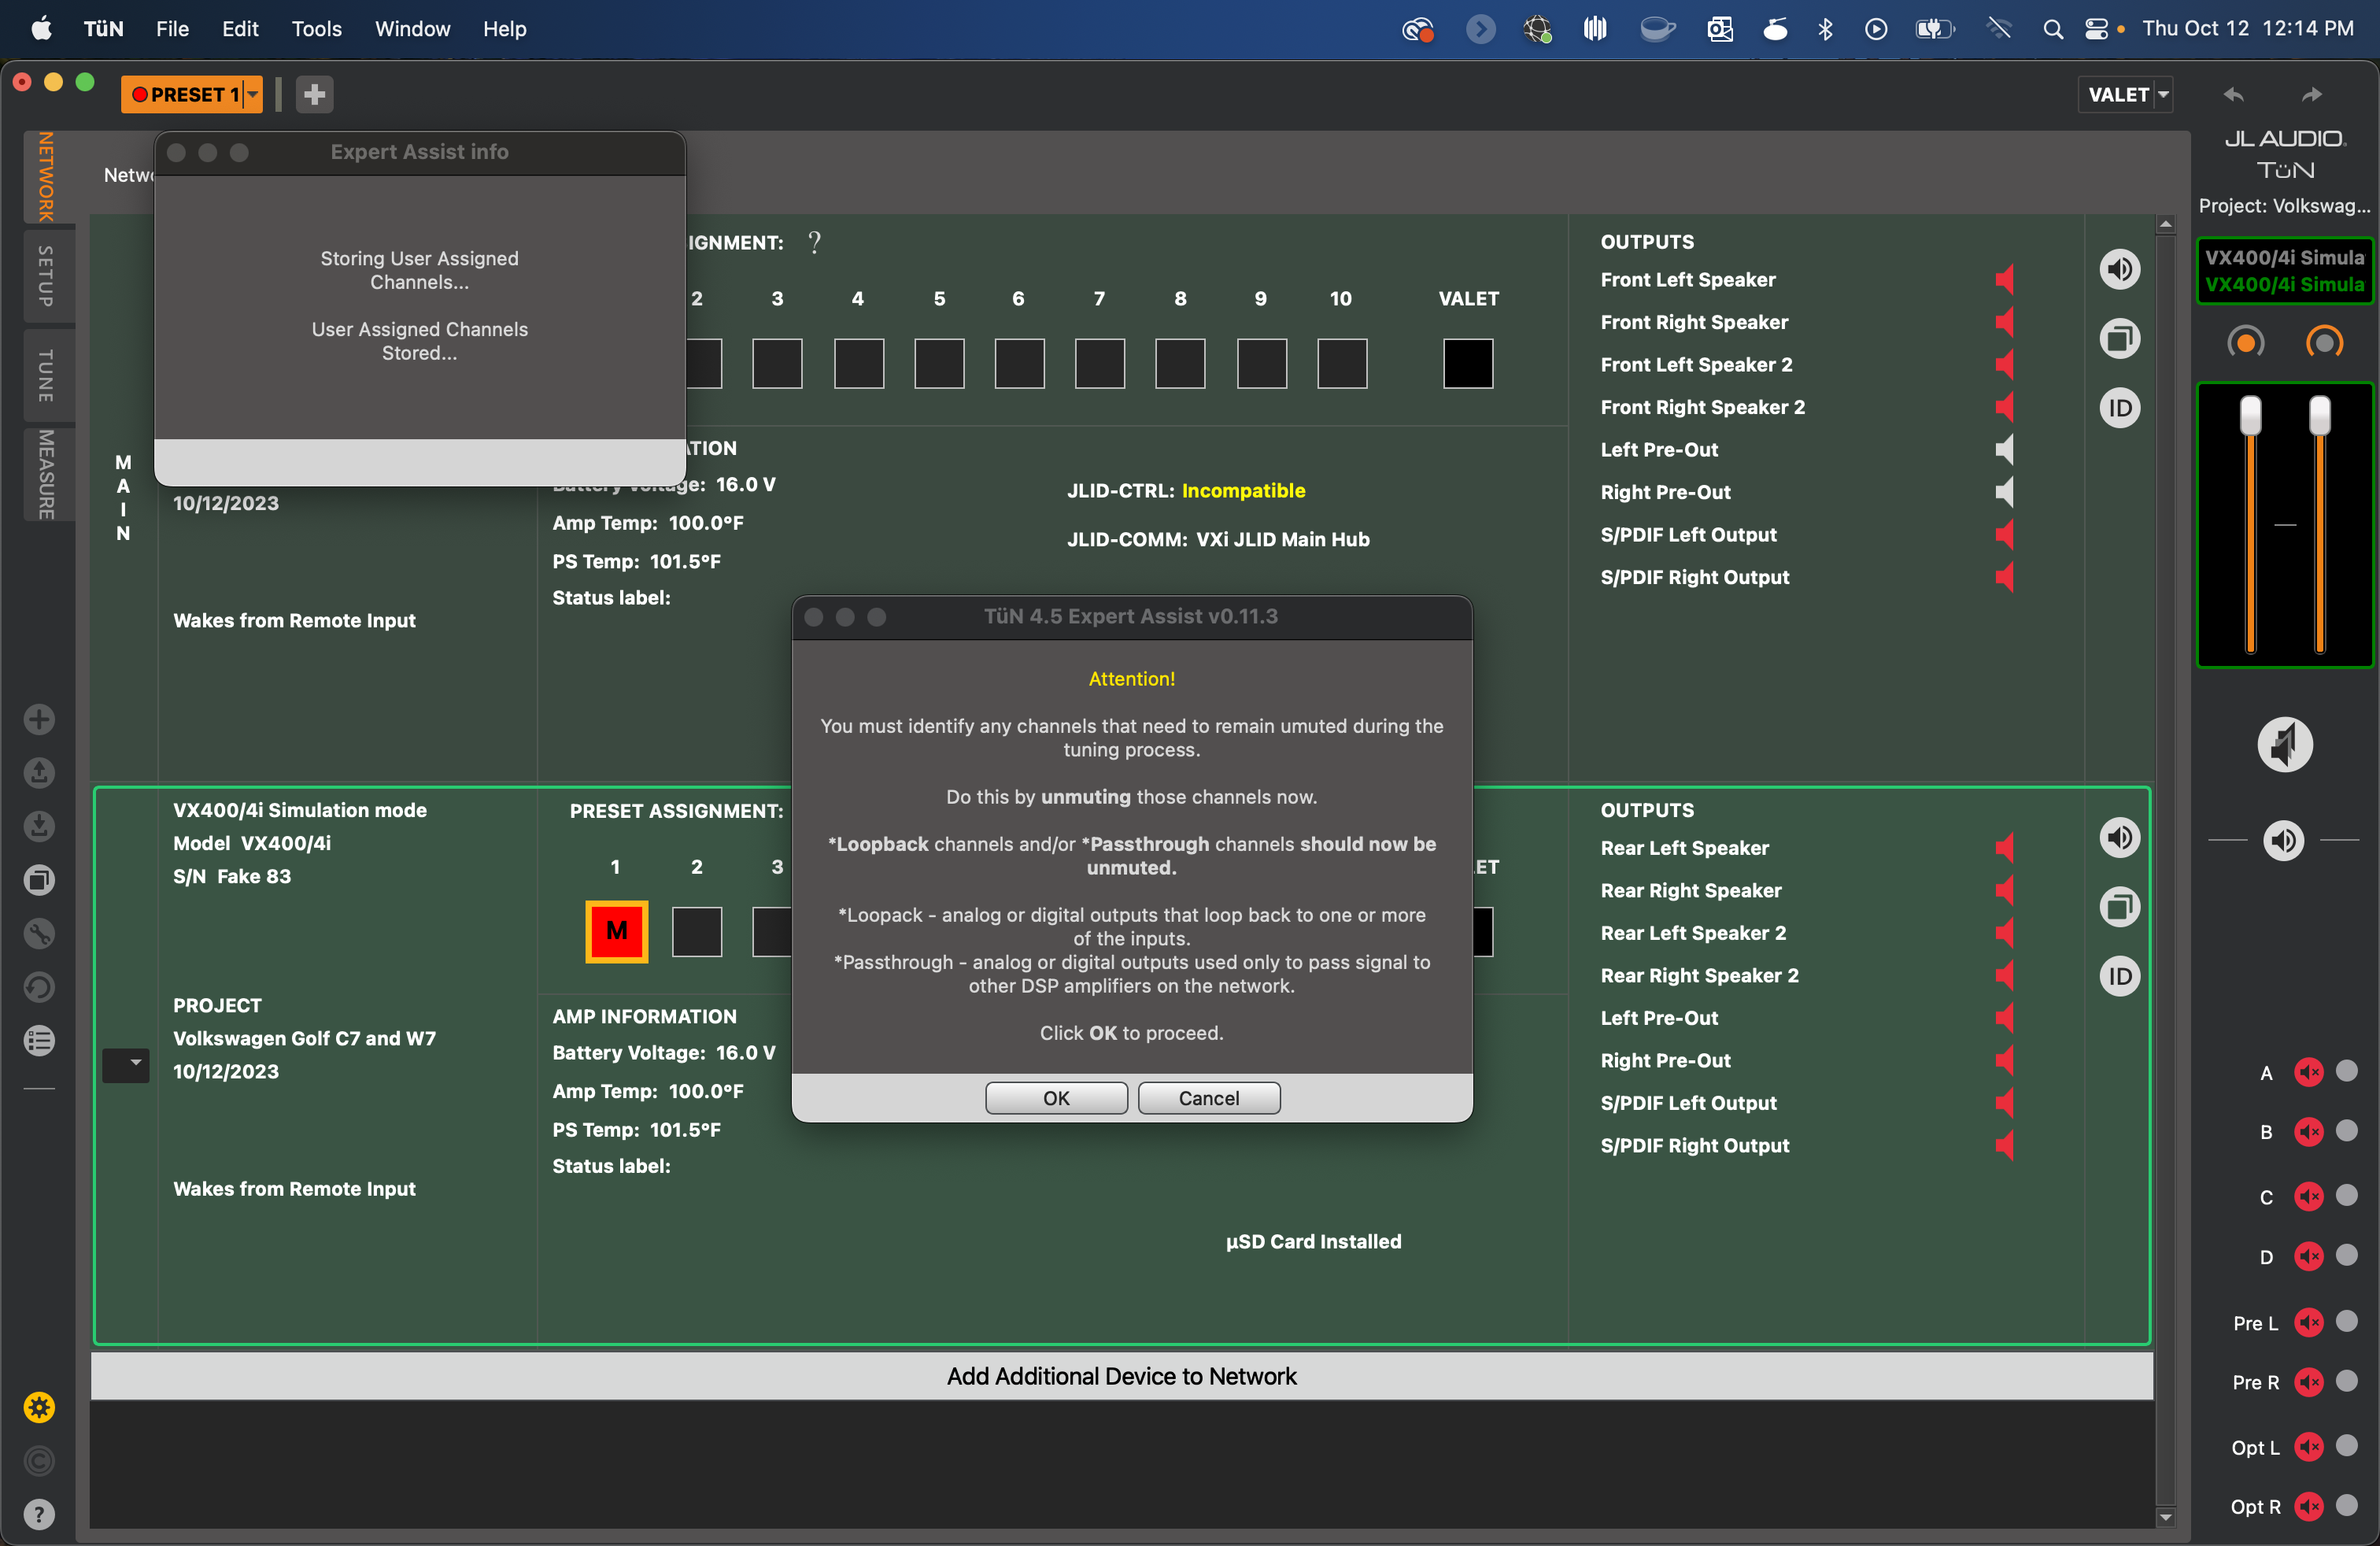Viewport: 2380px width, 1546px height.
Task: Click the undo arrow icon
Action: click(x=2234, y=94)
